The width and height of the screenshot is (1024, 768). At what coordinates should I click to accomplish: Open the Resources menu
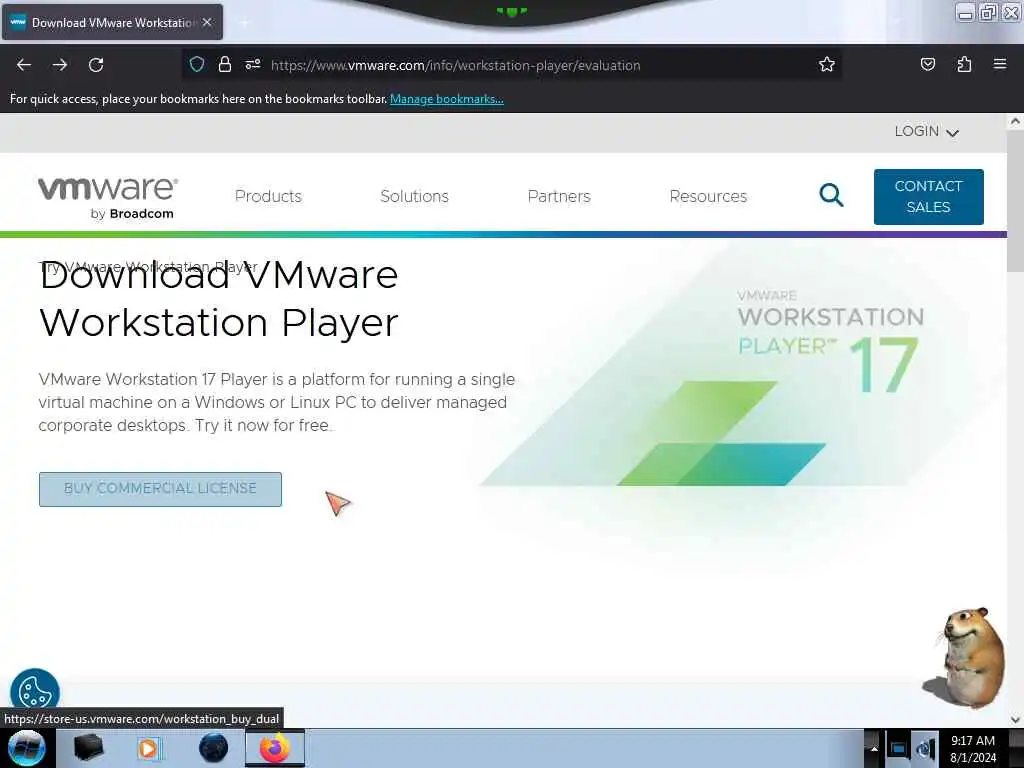[x=708, y=196]
